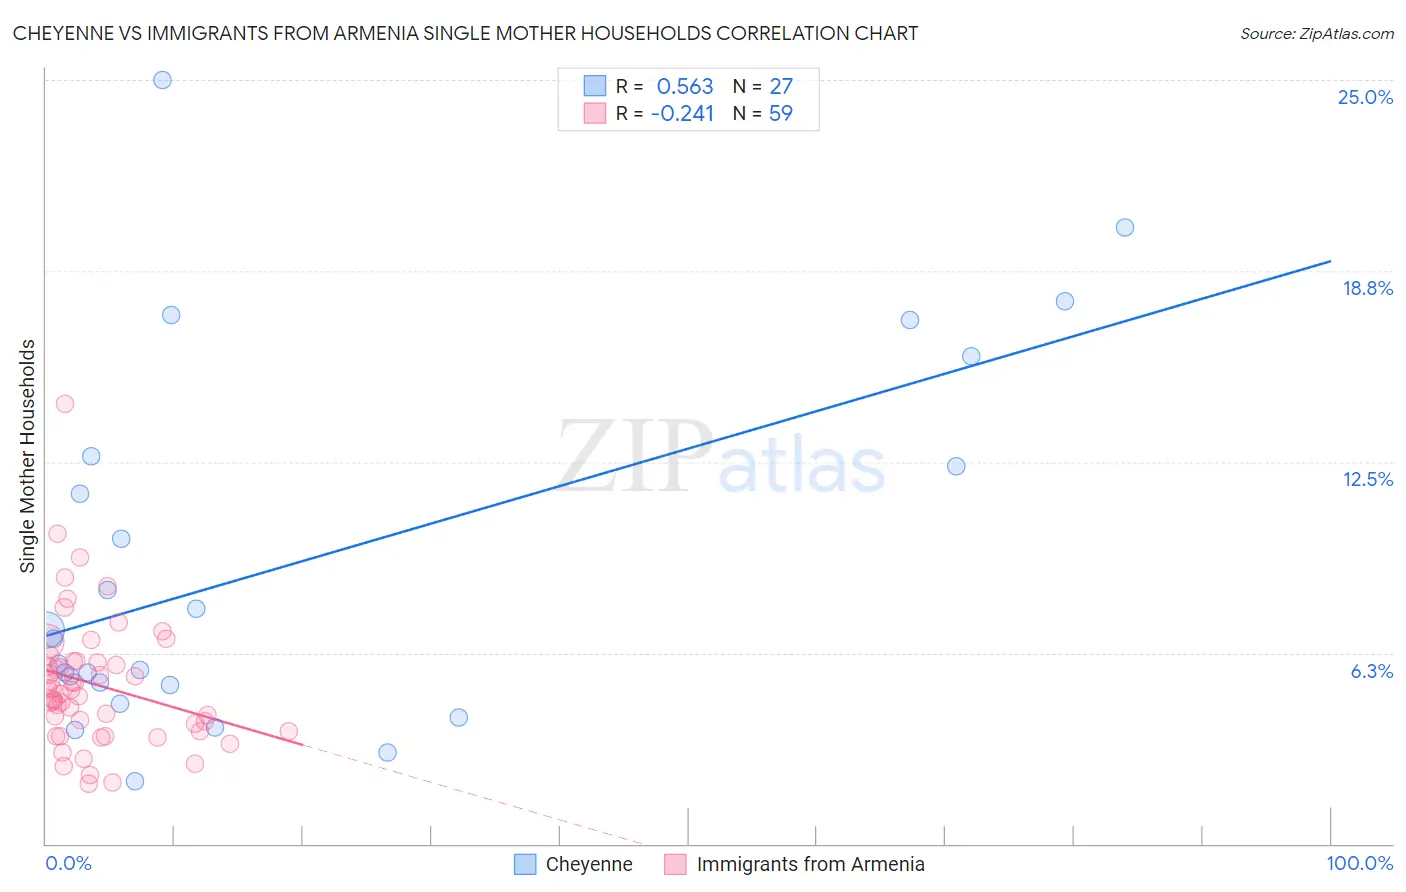This screenshot has height=892, width=1406.
Task: Click the highest blue data point near 25%
Action: tap(162, 80)
